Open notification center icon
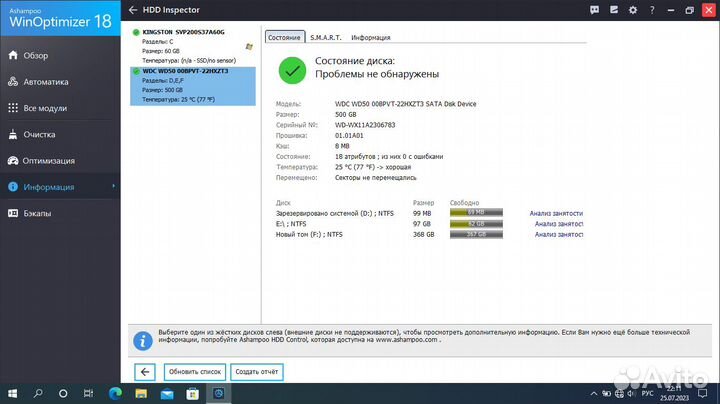The image size is (720, 404). 703,393
